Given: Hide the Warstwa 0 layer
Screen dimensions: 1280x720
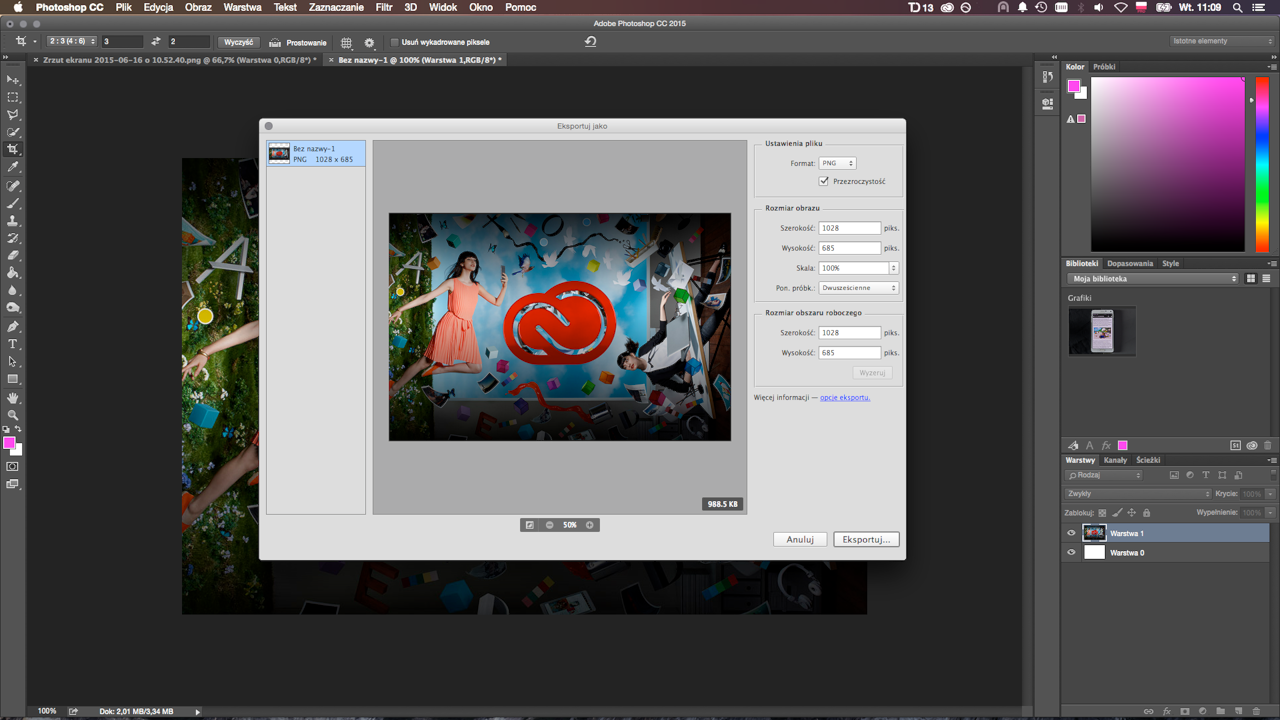Looking at the screenshot, I should pos(1071,552).
